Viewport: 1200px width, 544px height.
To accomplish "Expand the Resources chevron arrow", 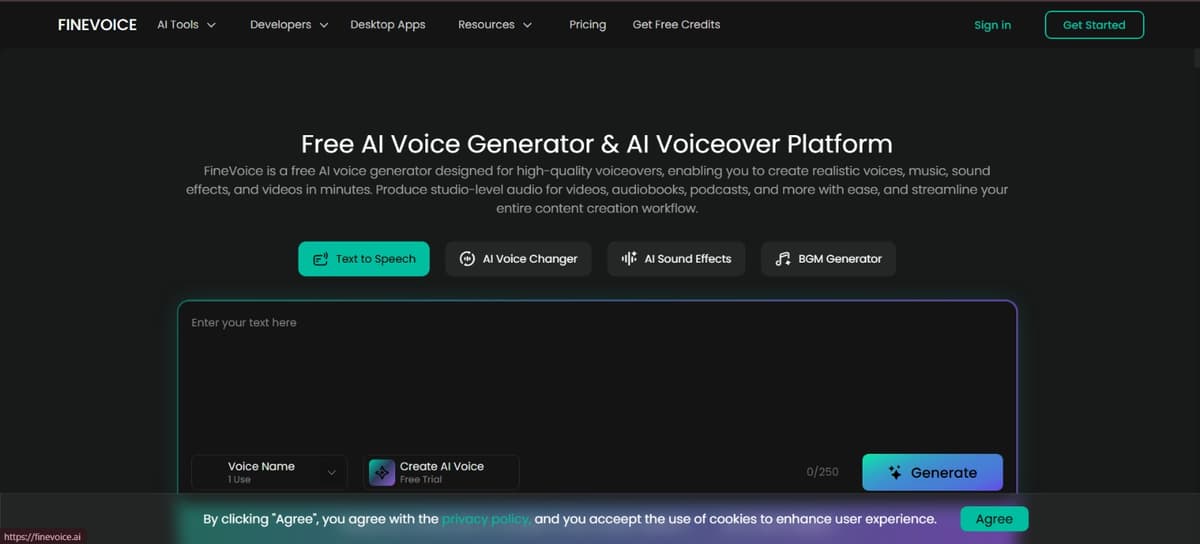I will pos(527,25).
